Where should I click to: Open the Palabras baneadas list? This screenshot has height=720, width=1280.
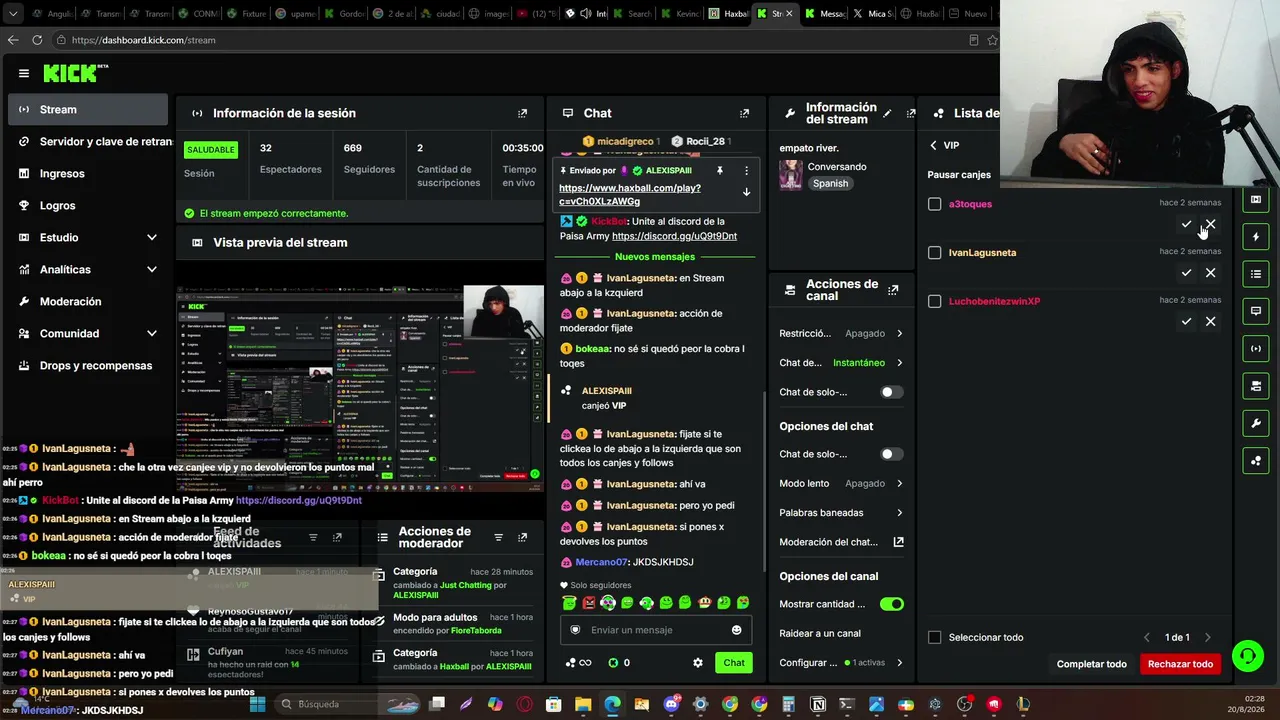click(x=841, y=513)
